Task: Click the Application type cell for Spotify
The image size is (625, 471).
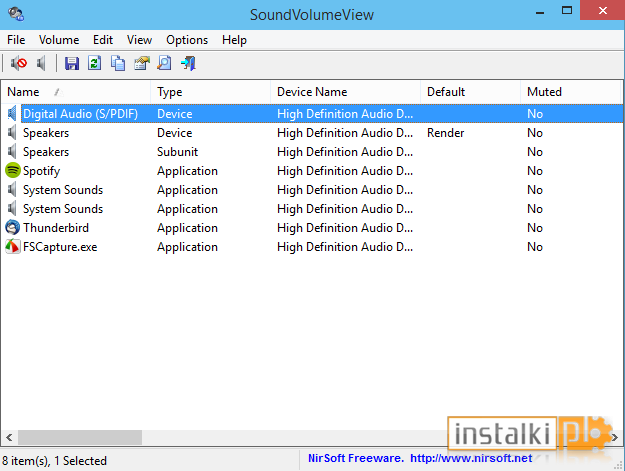Action: click(187, 171)
